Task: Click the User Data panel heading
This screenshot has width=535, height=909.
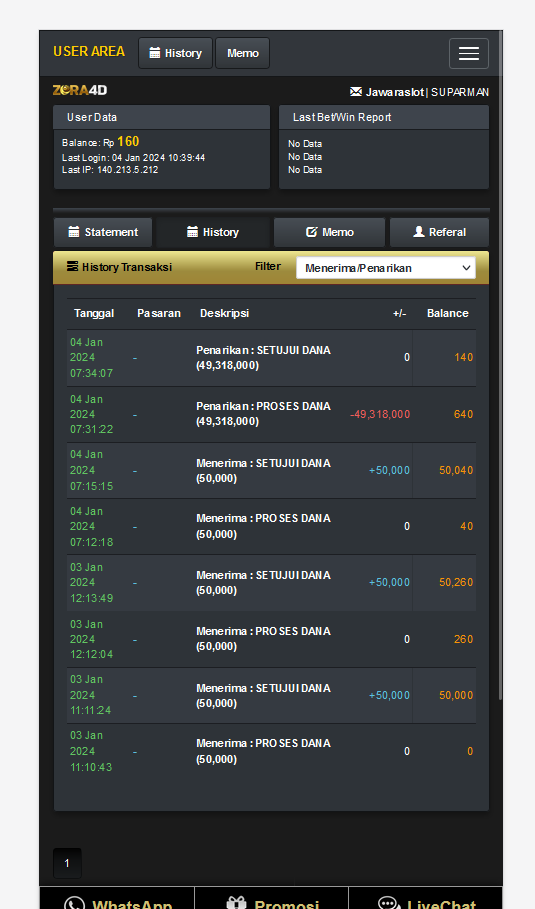Action: click(x=92, y=117)
